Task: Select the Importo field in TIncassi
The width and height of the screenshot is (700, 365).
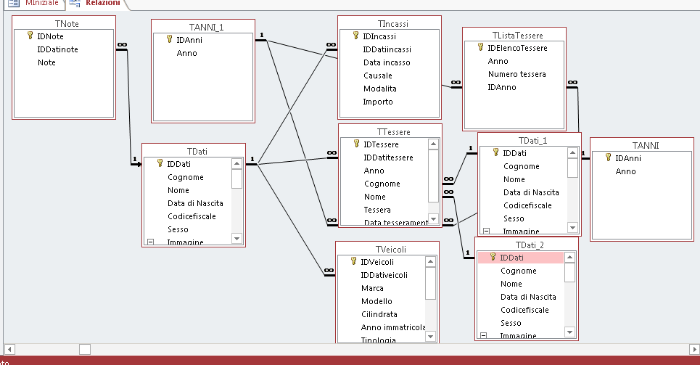Action: click(x=378, y=102)
